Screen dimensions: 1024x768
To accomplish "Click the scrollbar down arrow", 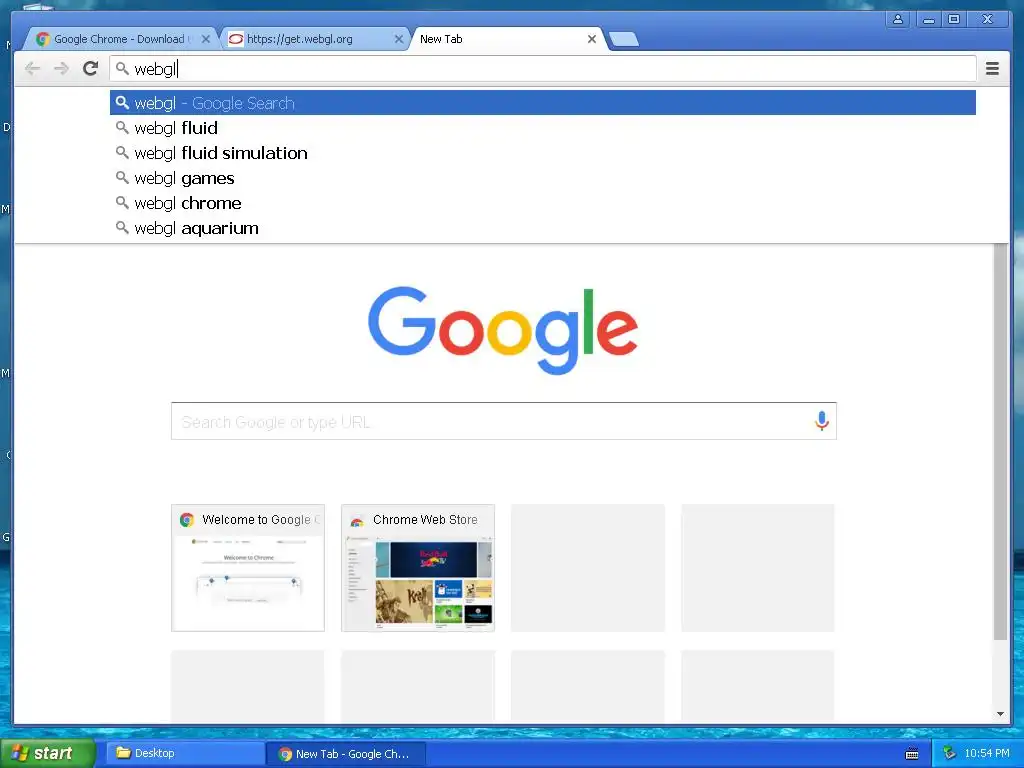I will [1000, 714].
